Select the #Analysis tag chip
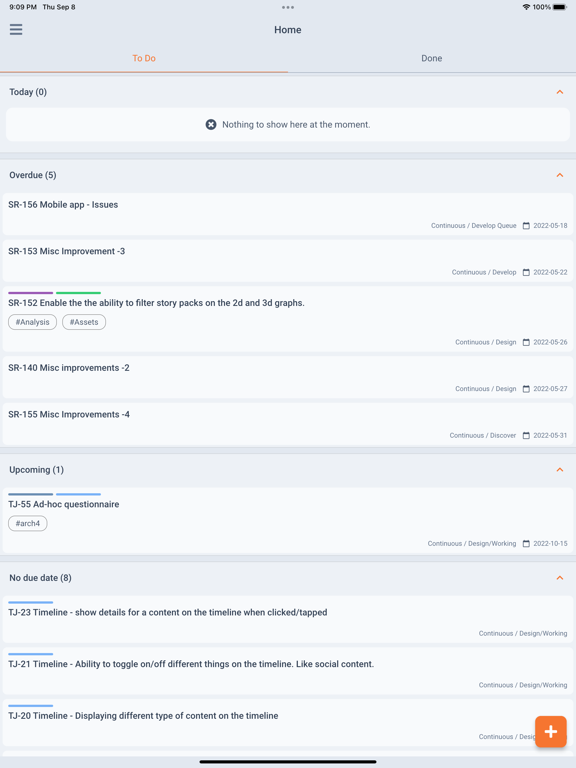576x768 pixels. point(32,322)
